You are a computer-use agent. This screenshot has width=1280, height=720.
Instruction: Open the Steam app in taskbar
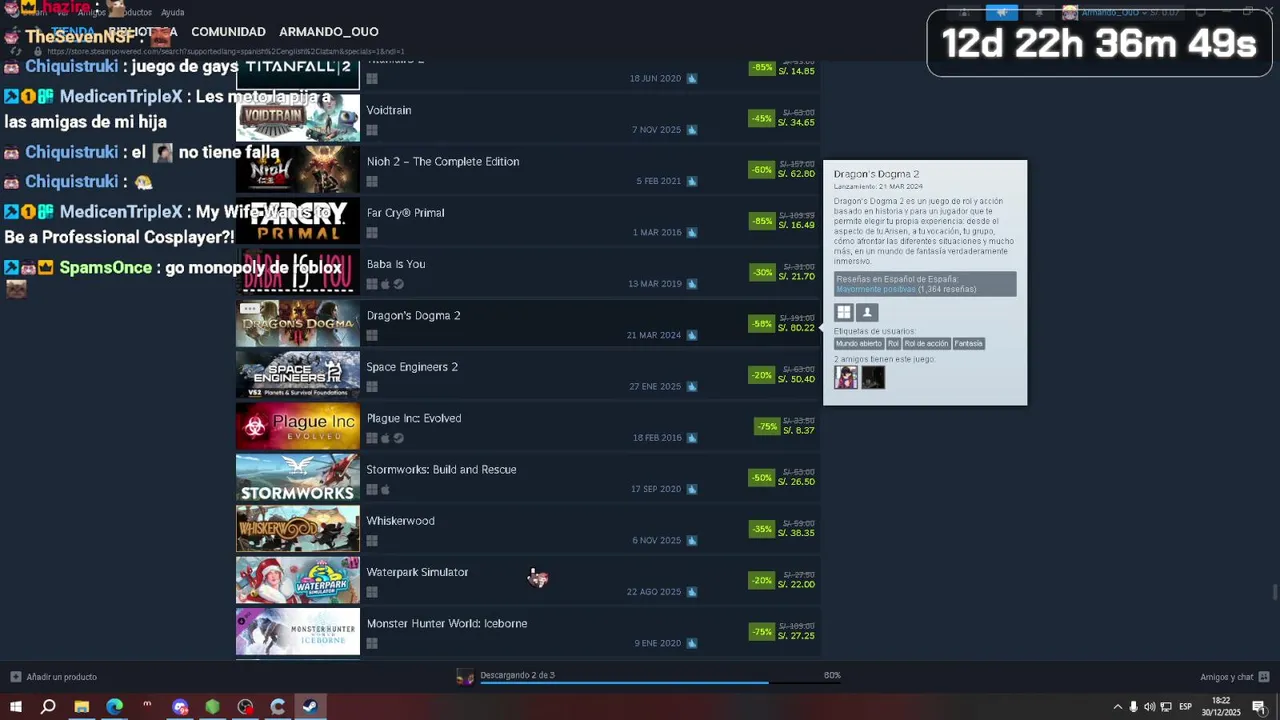coord(310,707)
